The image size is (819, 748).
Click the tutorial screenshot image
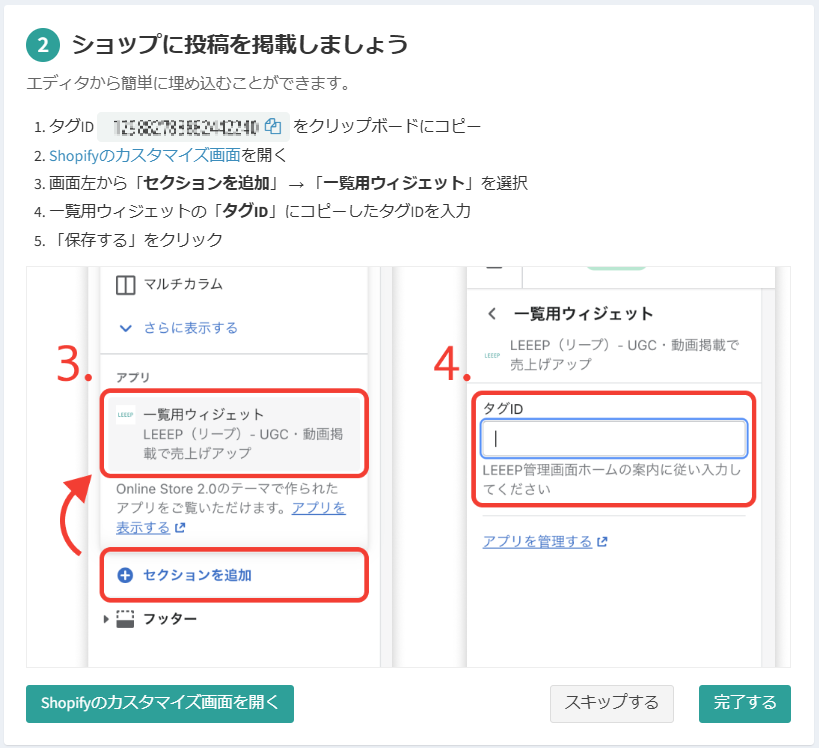click(x=408, y=467)
